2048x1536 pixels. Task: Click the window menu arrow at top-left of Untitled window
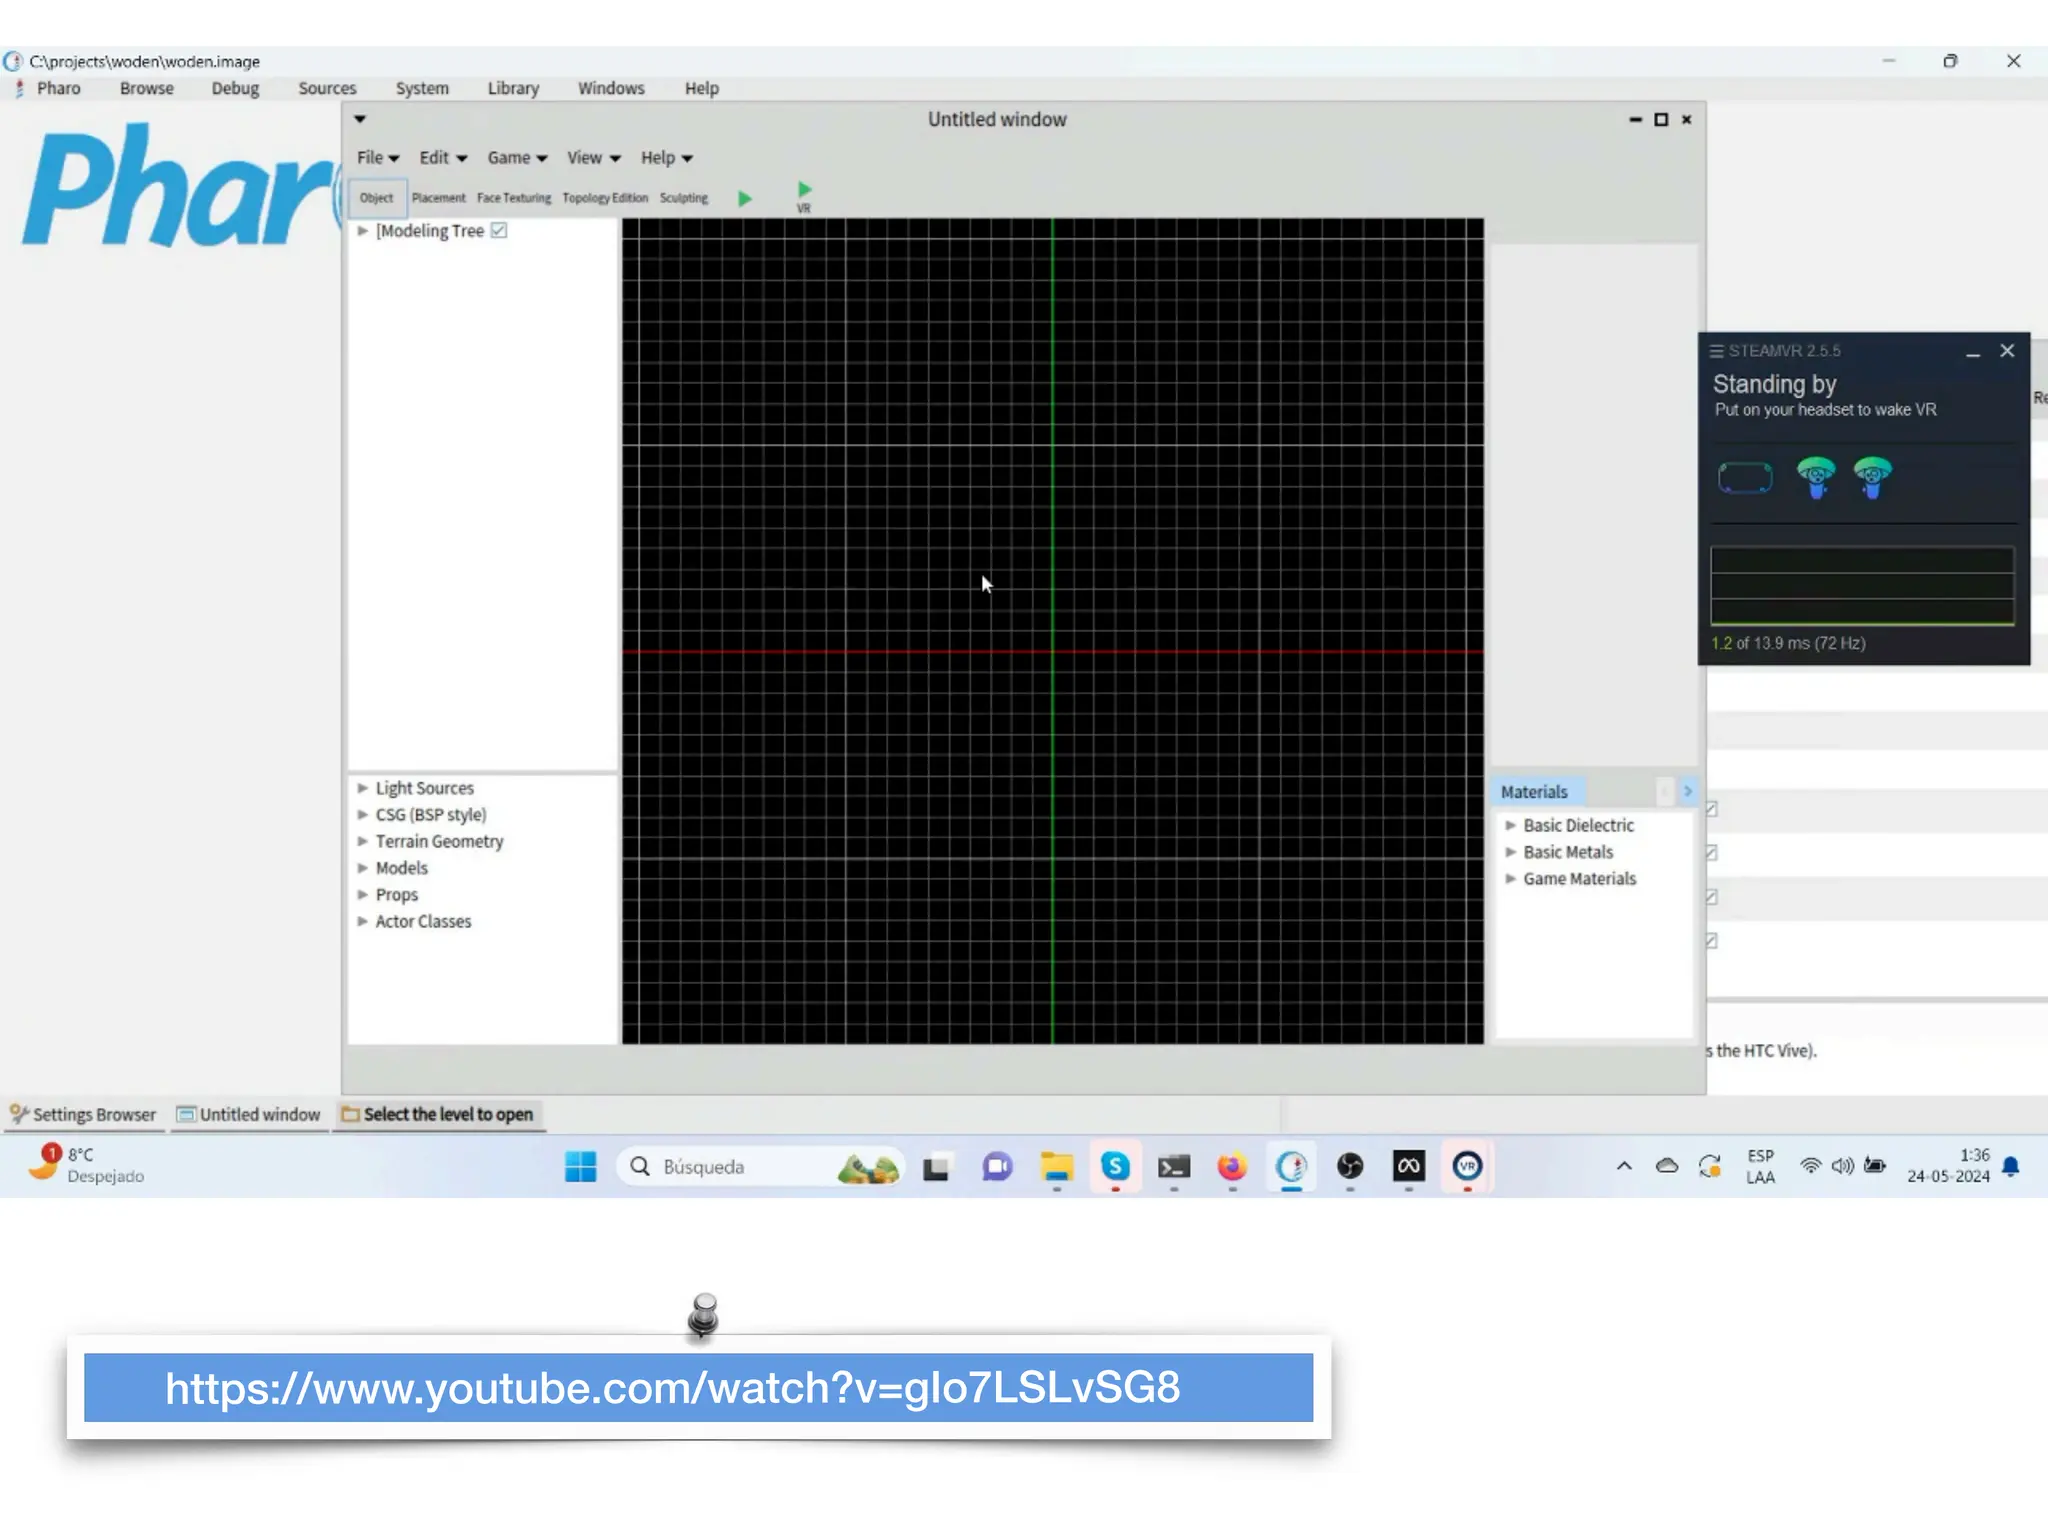pyautogui.click(x=360, y=119)
